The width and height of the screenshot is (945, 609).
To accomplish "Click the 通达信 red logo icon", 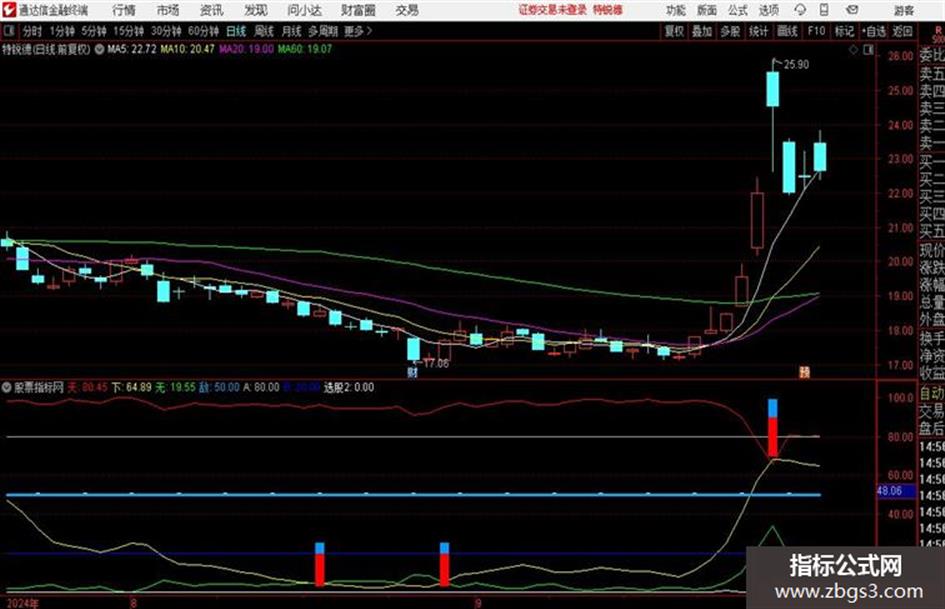I will click(x=8, y=10).
